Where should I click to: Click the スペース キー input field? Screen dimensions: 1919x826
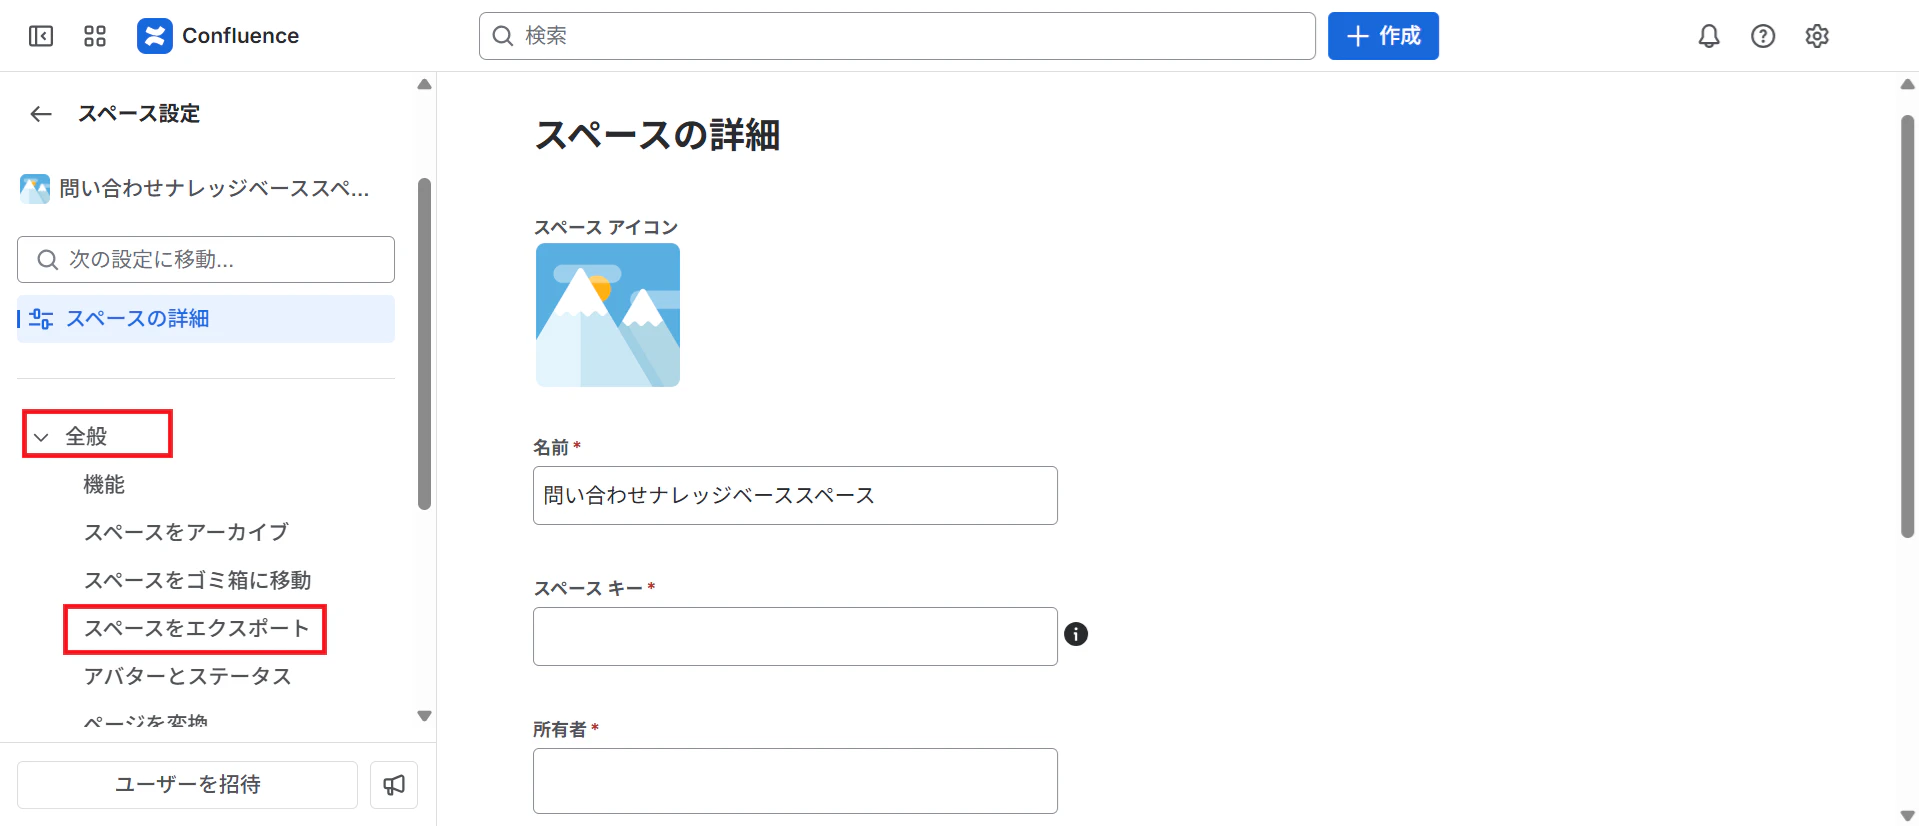coord(795,636)
